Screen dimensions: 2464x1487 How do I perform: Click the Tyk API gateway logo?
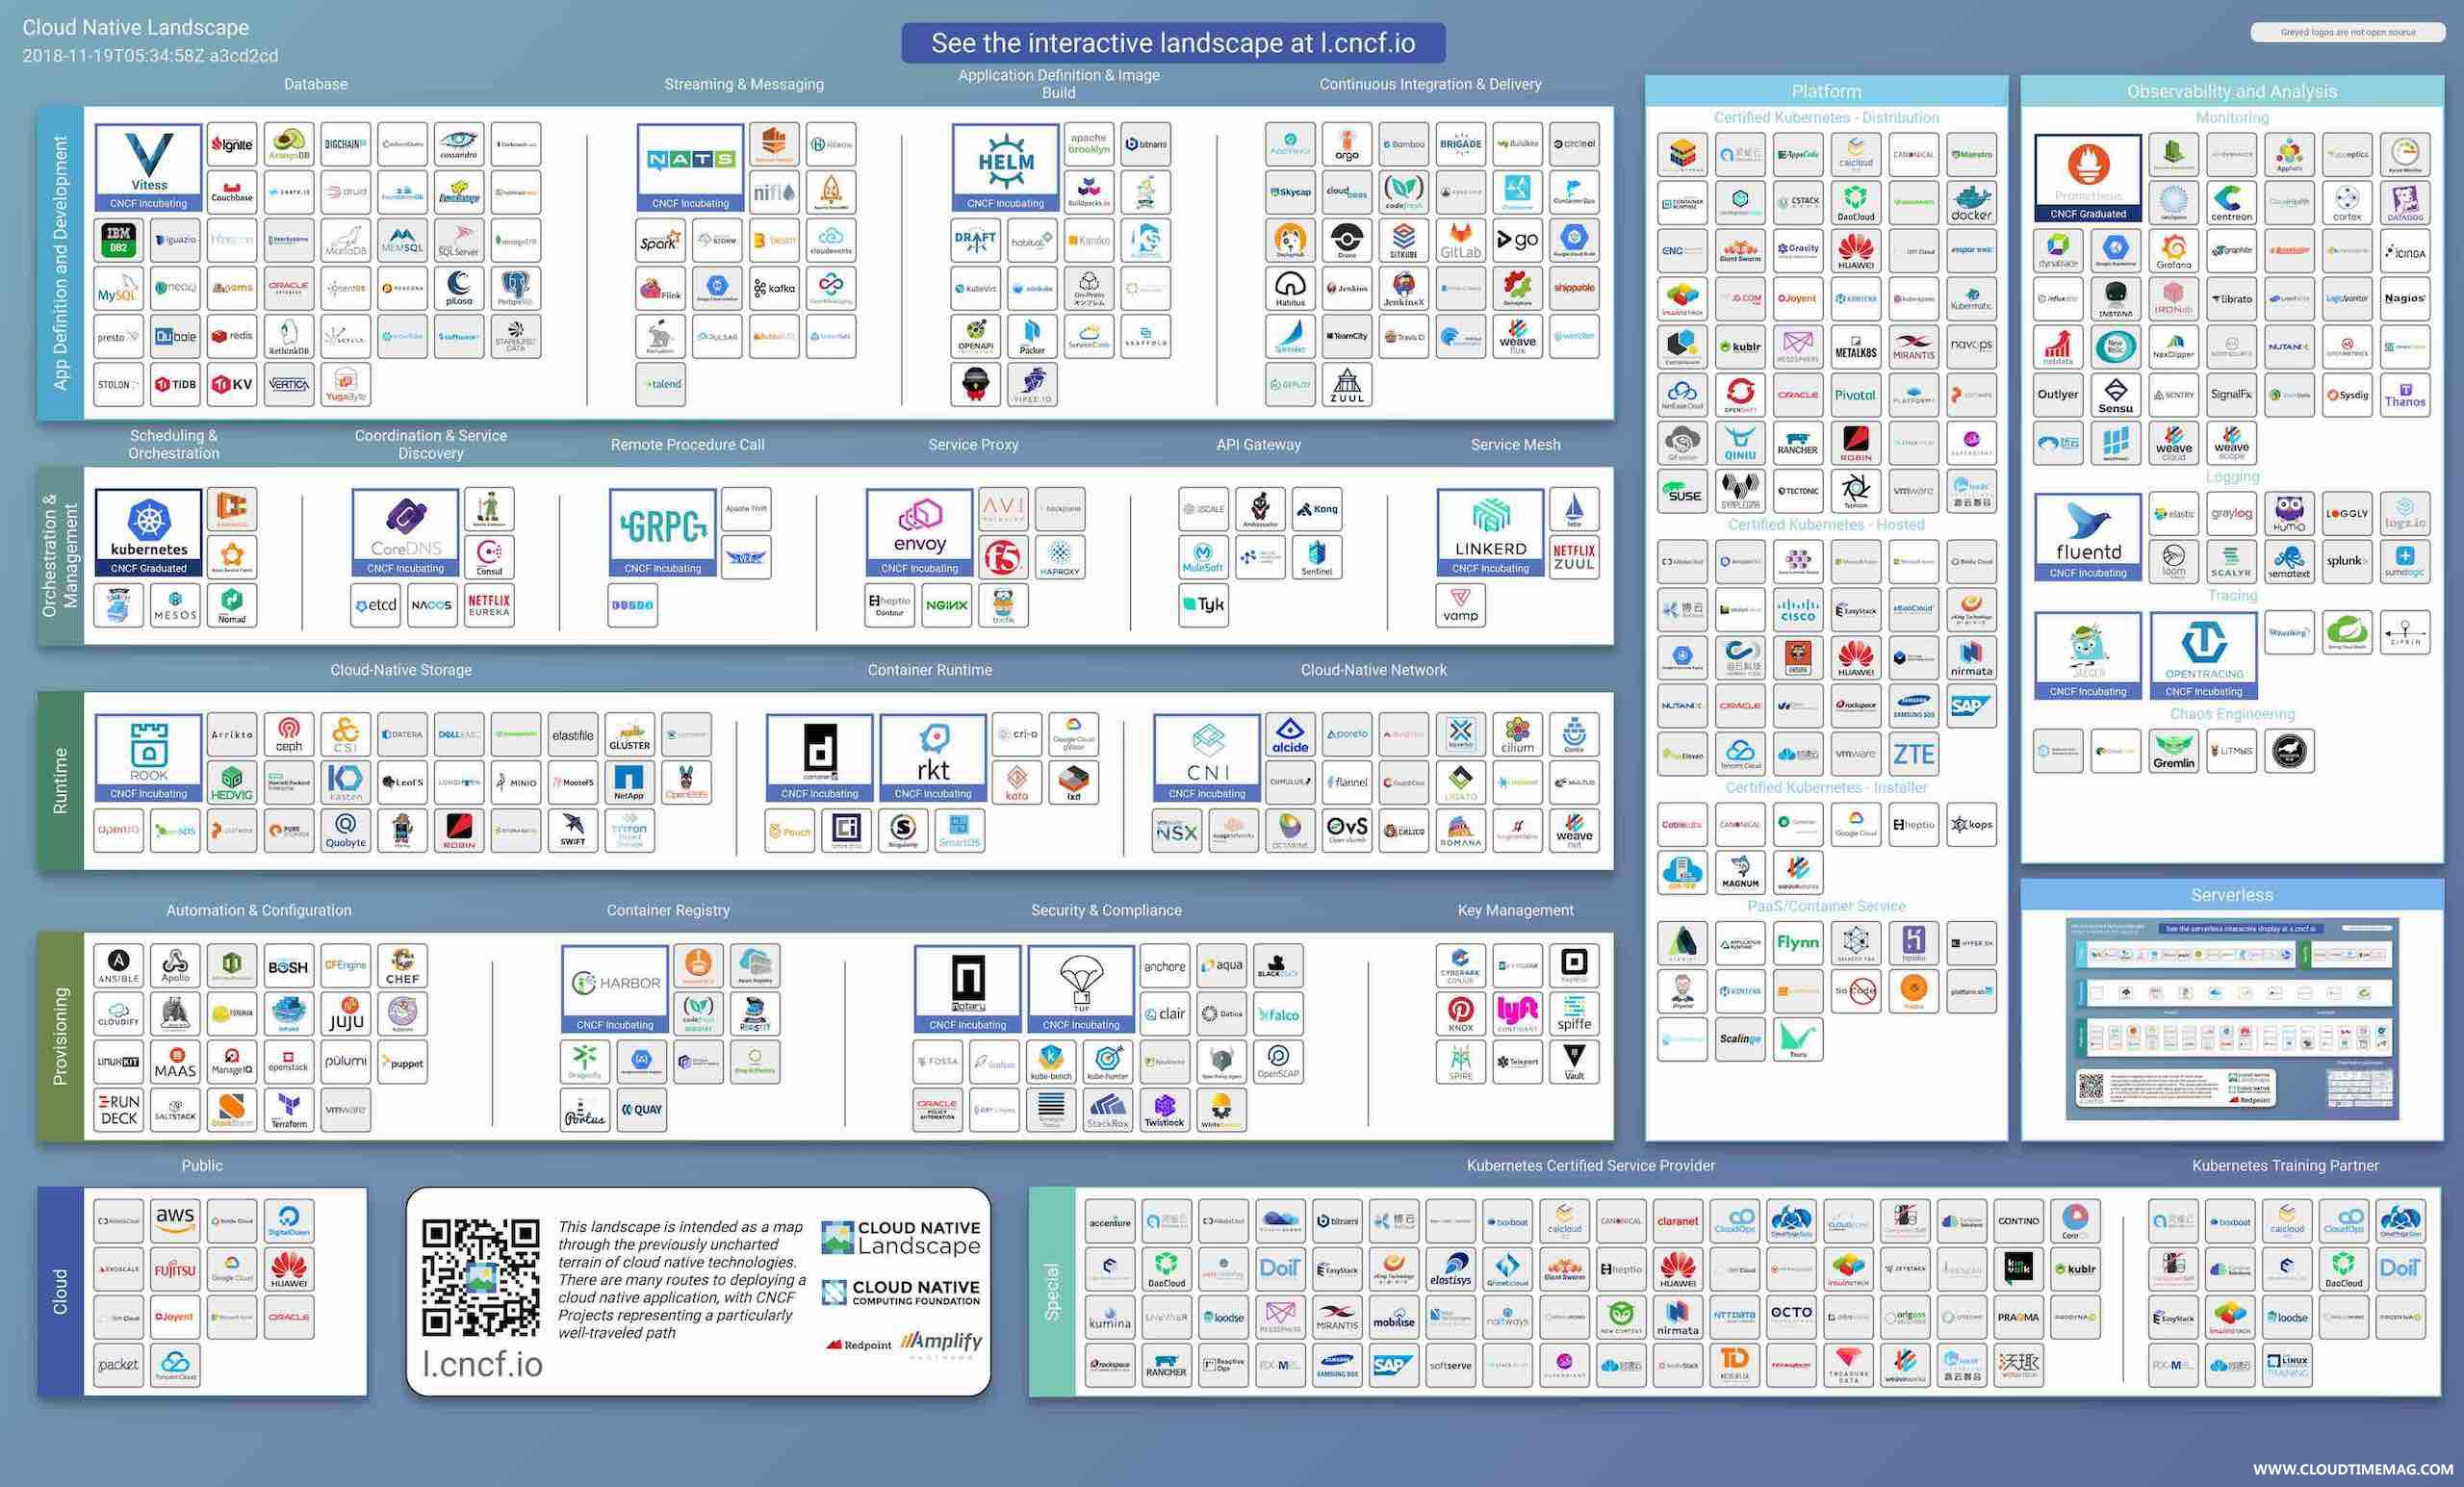click(x=1204, y=605)
